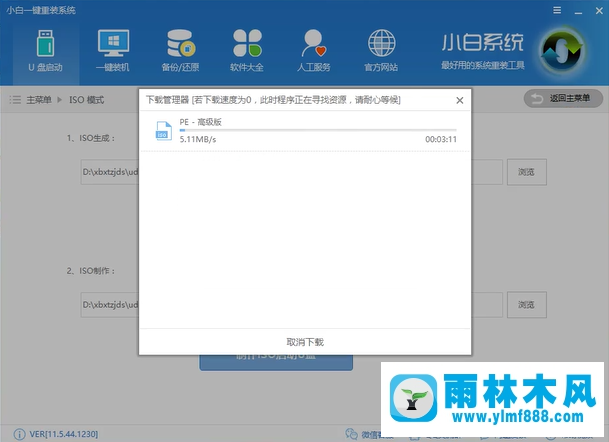Screen dimensions: 609x442
Task: Click the PE - 高级版 download name
Action: click(200, 122)
